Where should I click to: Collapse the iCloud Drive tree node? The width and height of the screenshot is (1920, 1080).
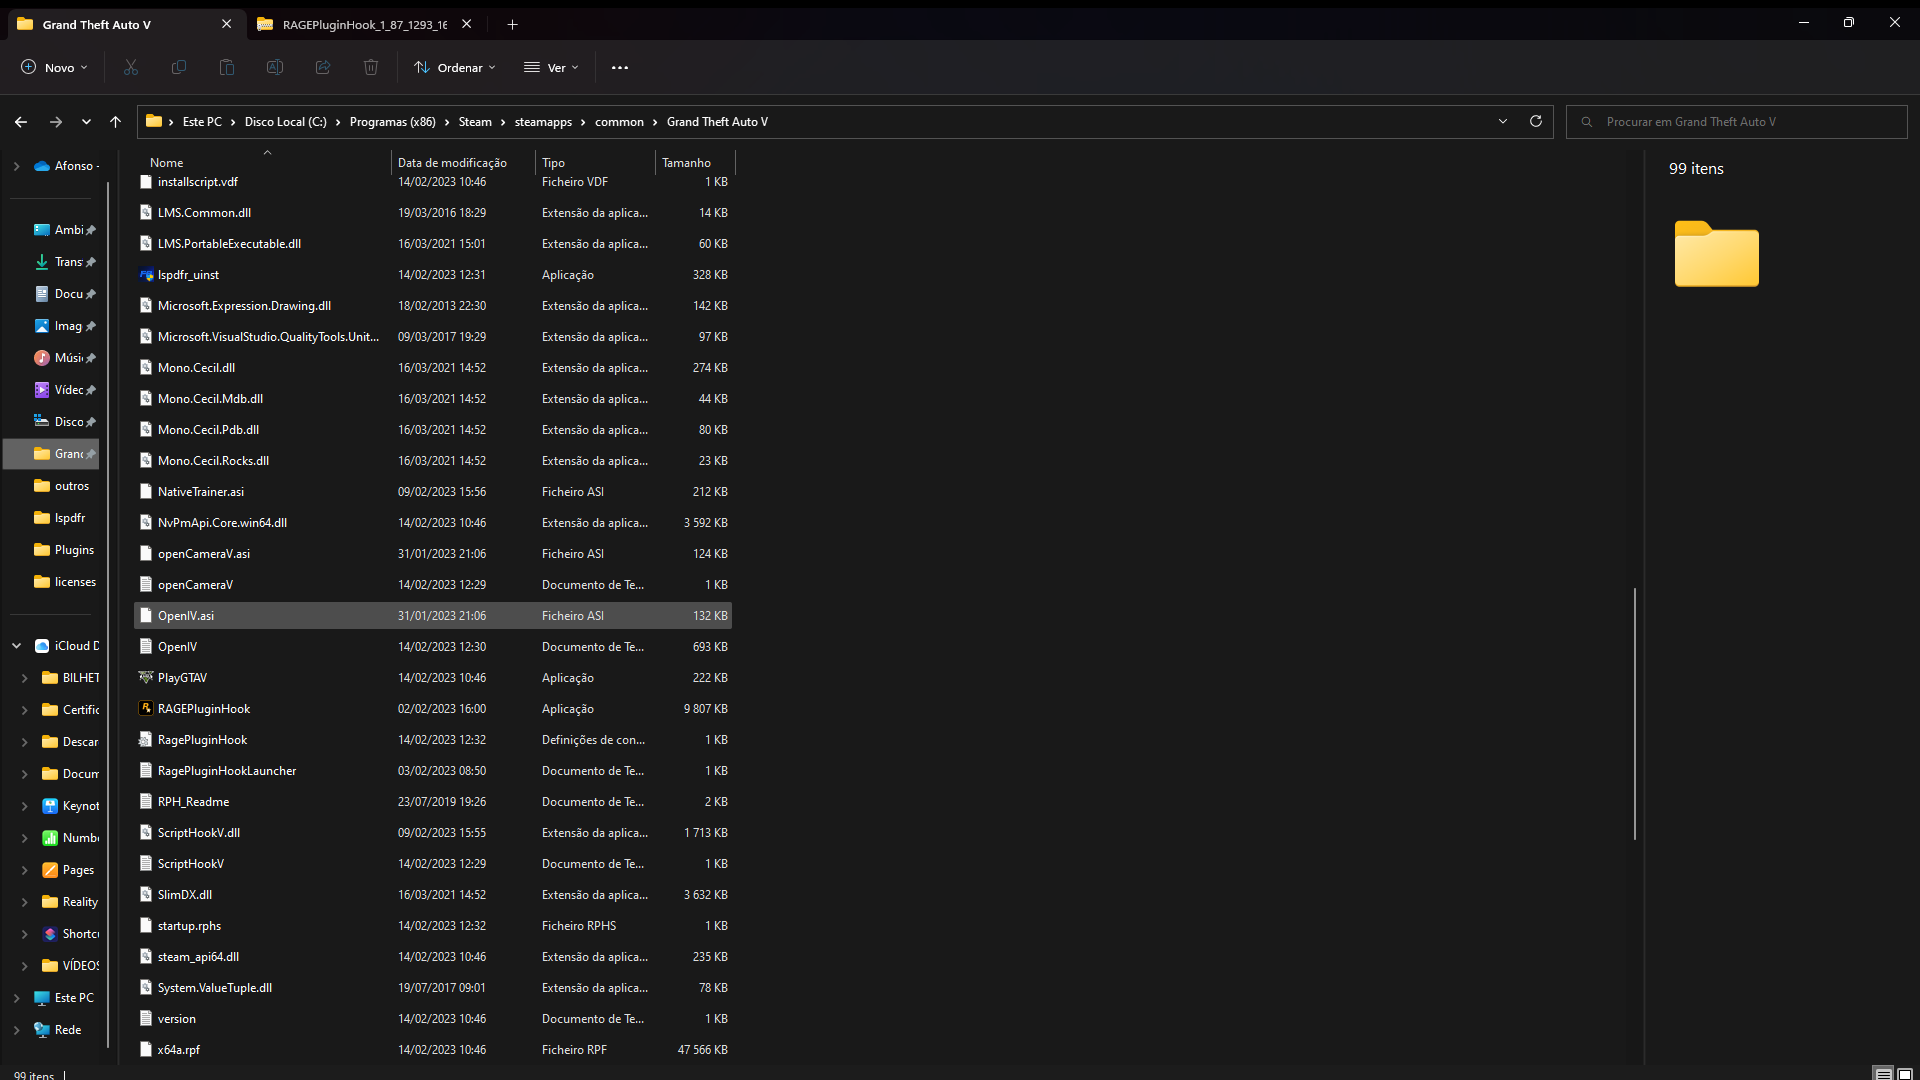17,646
